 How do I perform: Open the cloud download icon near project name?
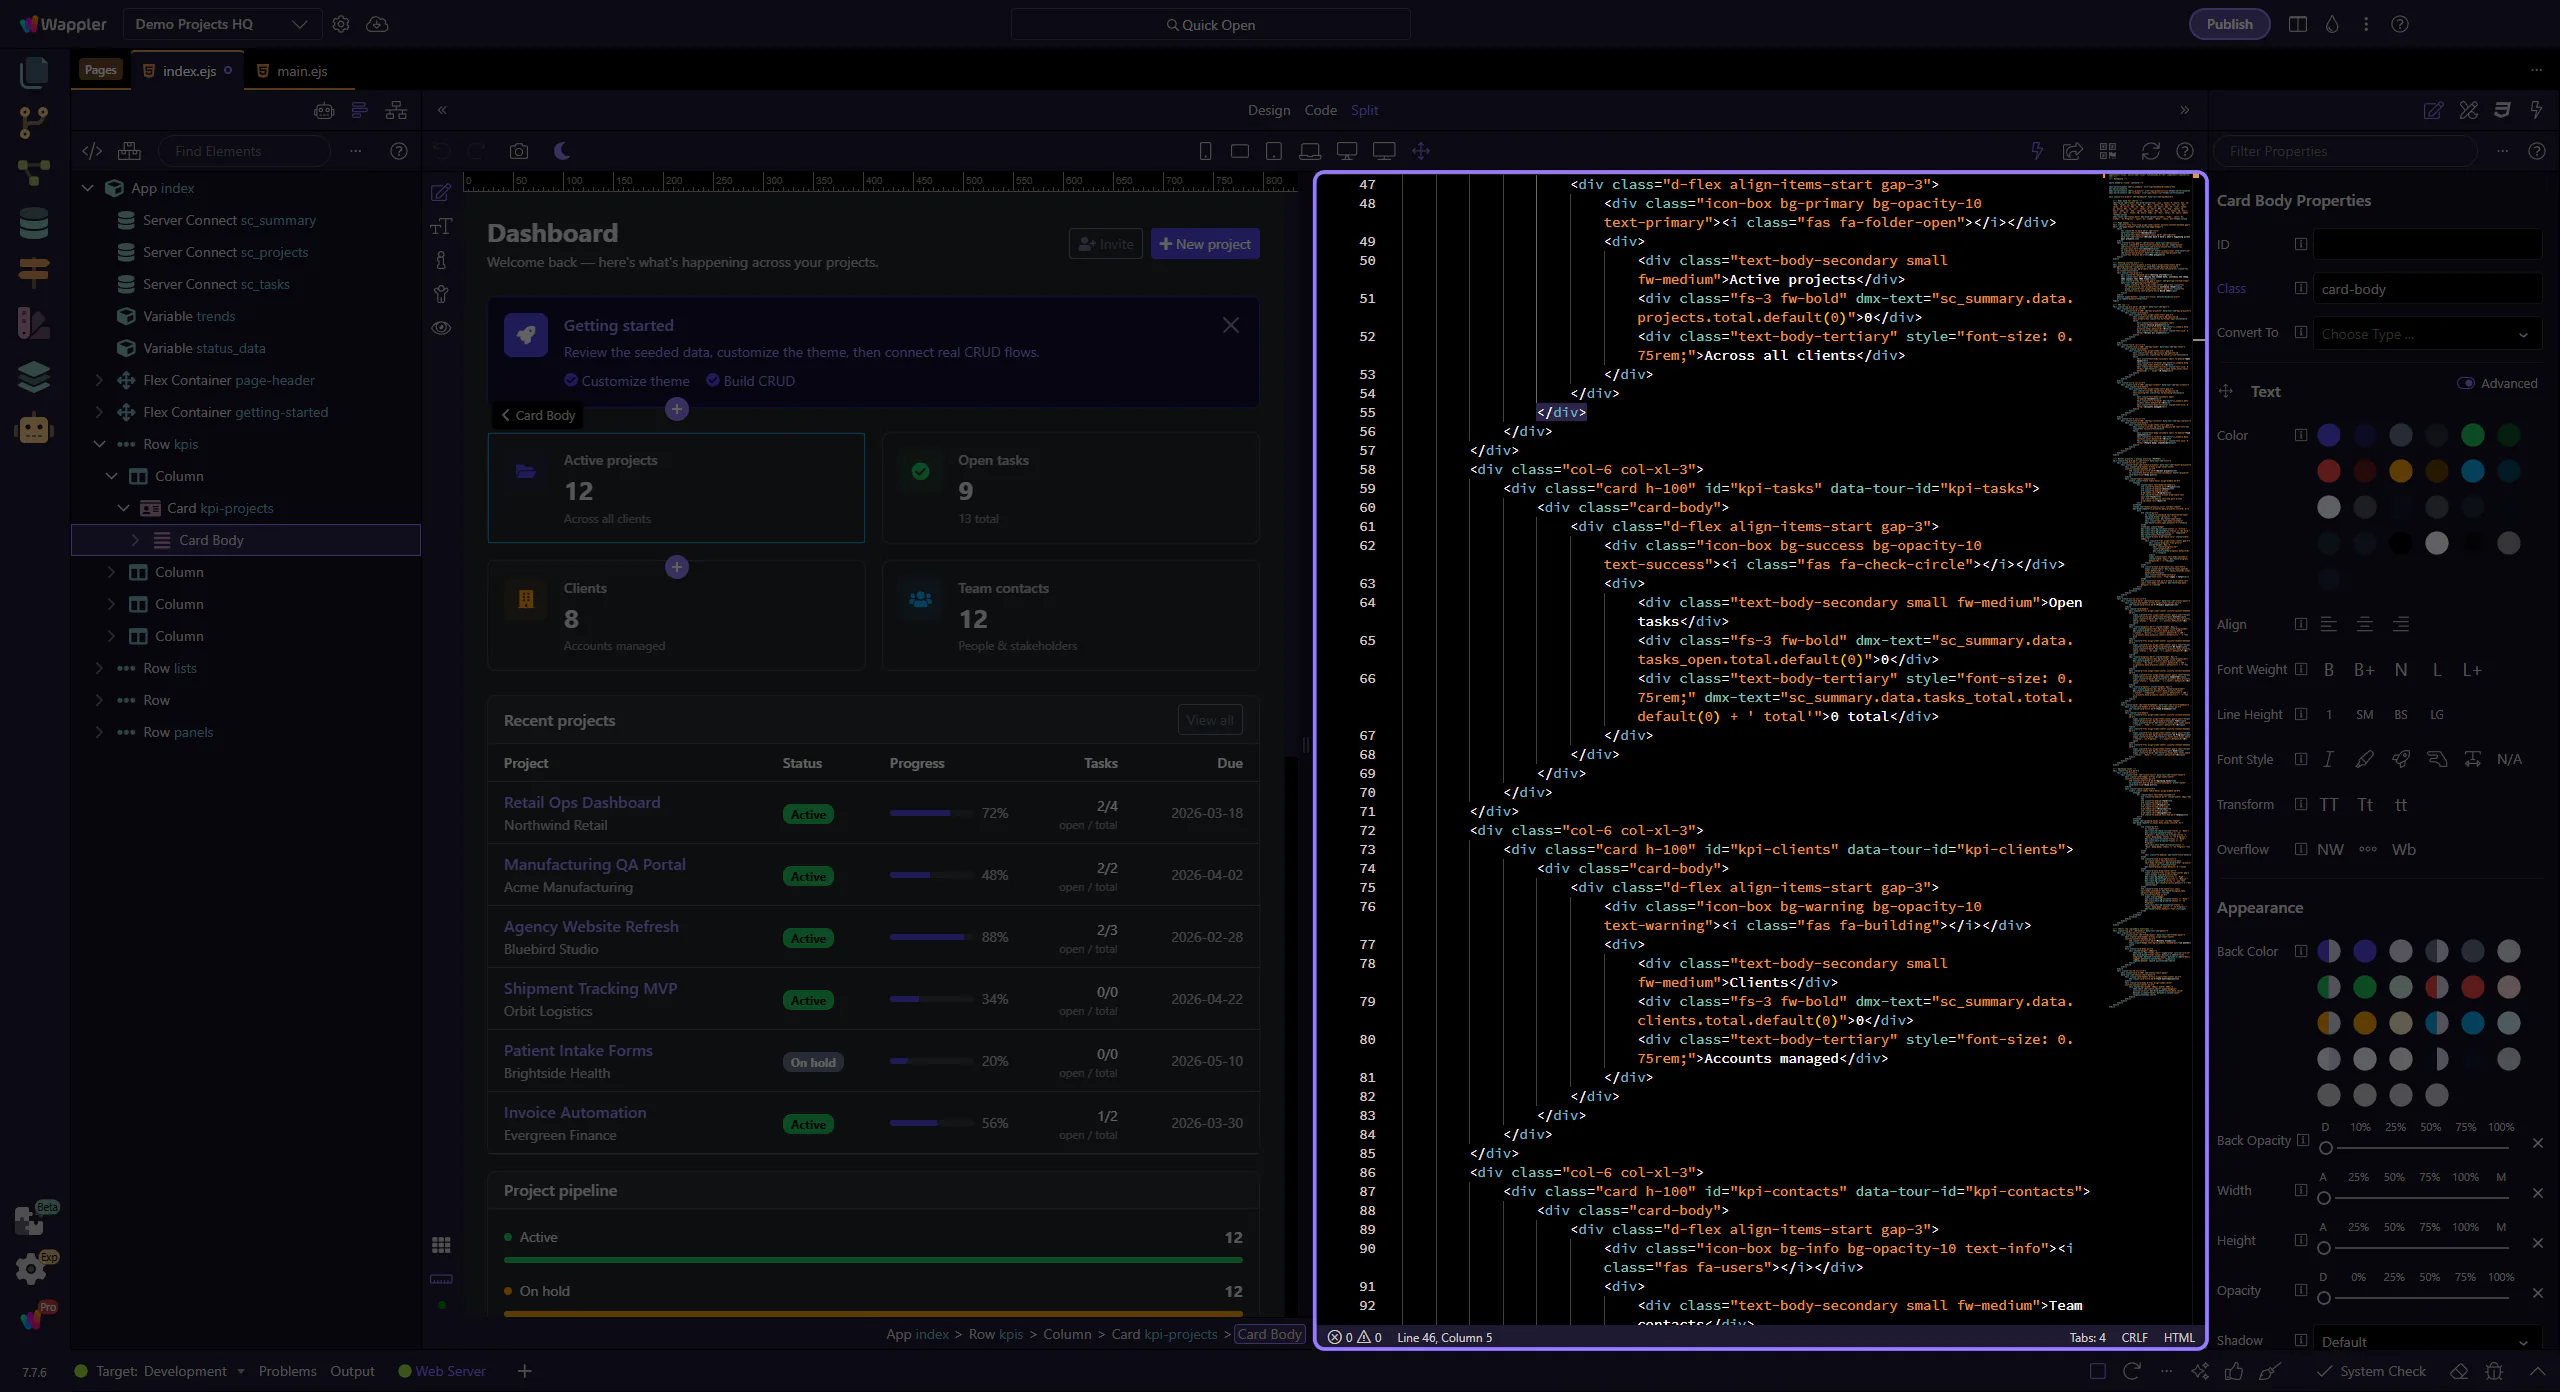coord(377,24)
